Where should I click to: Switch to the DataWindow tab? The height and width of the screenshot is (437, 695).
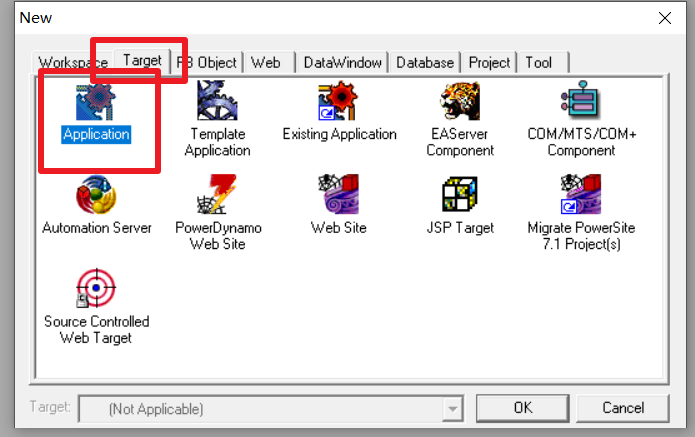tap(342, 63)
